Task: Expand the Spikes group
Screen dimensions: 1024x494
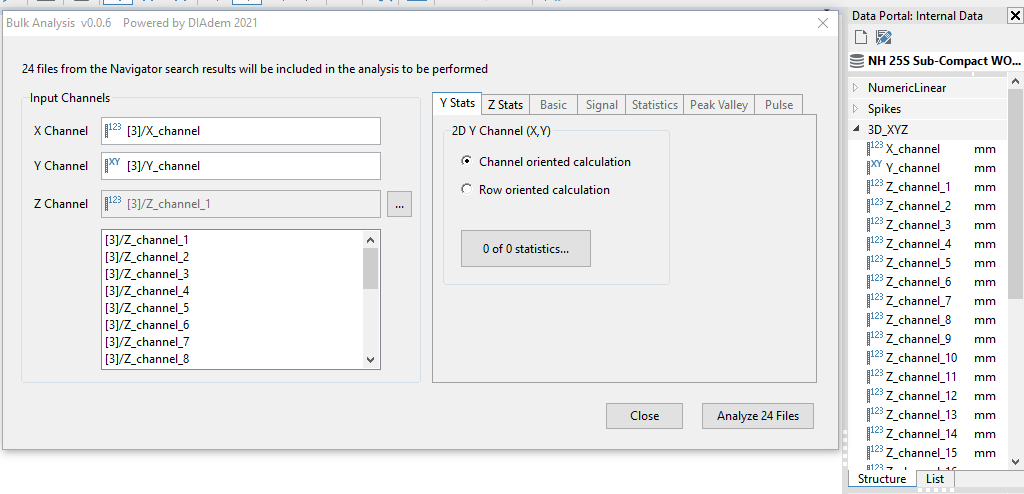Action: (856, 108)
